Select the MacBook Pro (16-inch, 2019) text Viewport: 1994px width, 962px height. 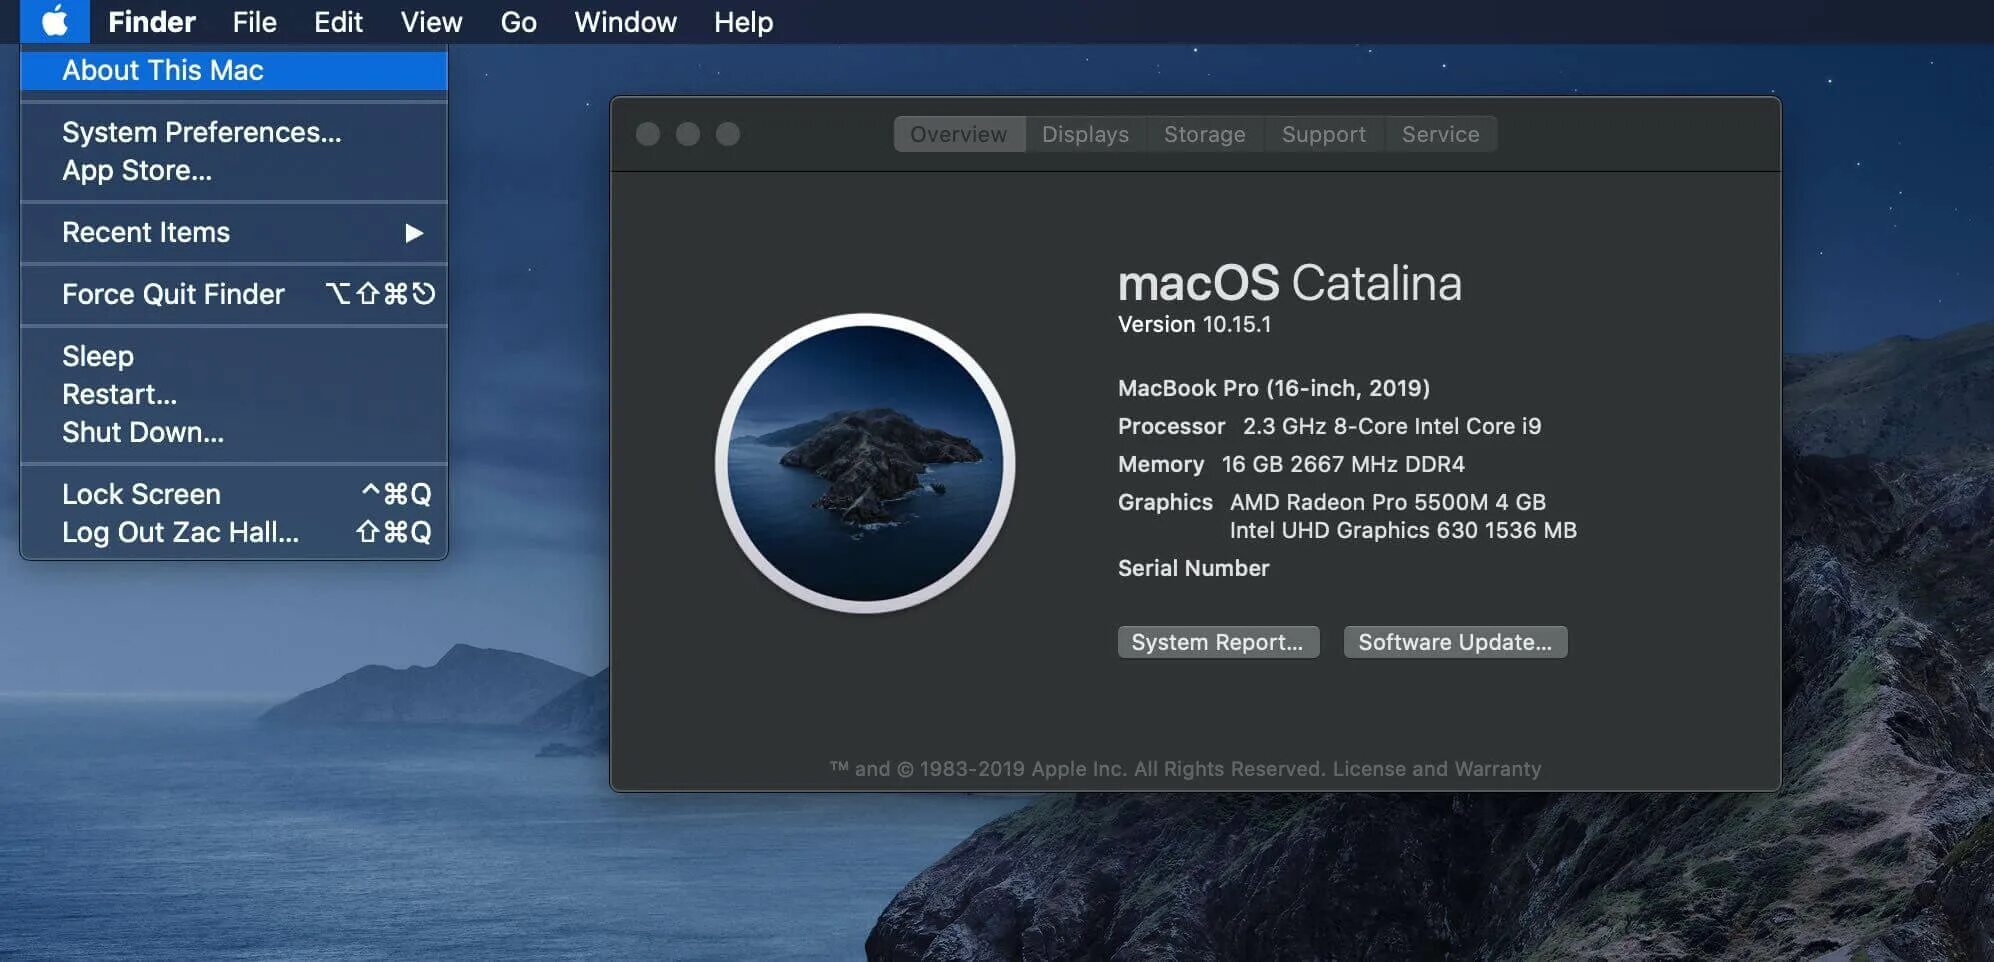(x=1274, y=388)
